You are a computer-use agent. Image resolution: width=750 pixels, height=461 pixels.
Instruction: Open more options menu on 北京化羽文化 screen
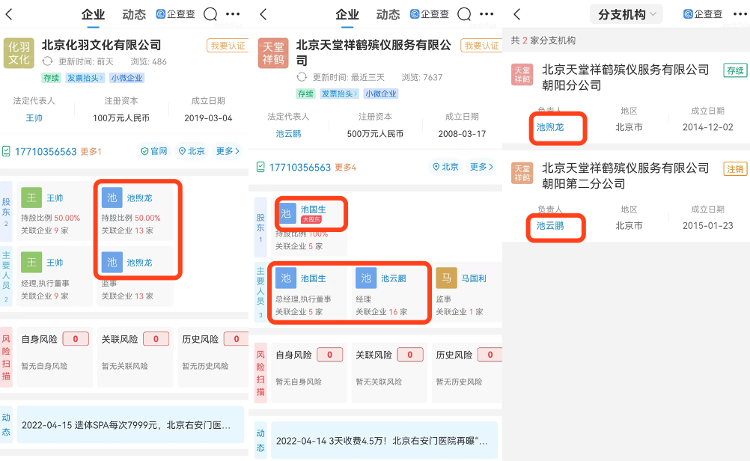click(233, 14)
